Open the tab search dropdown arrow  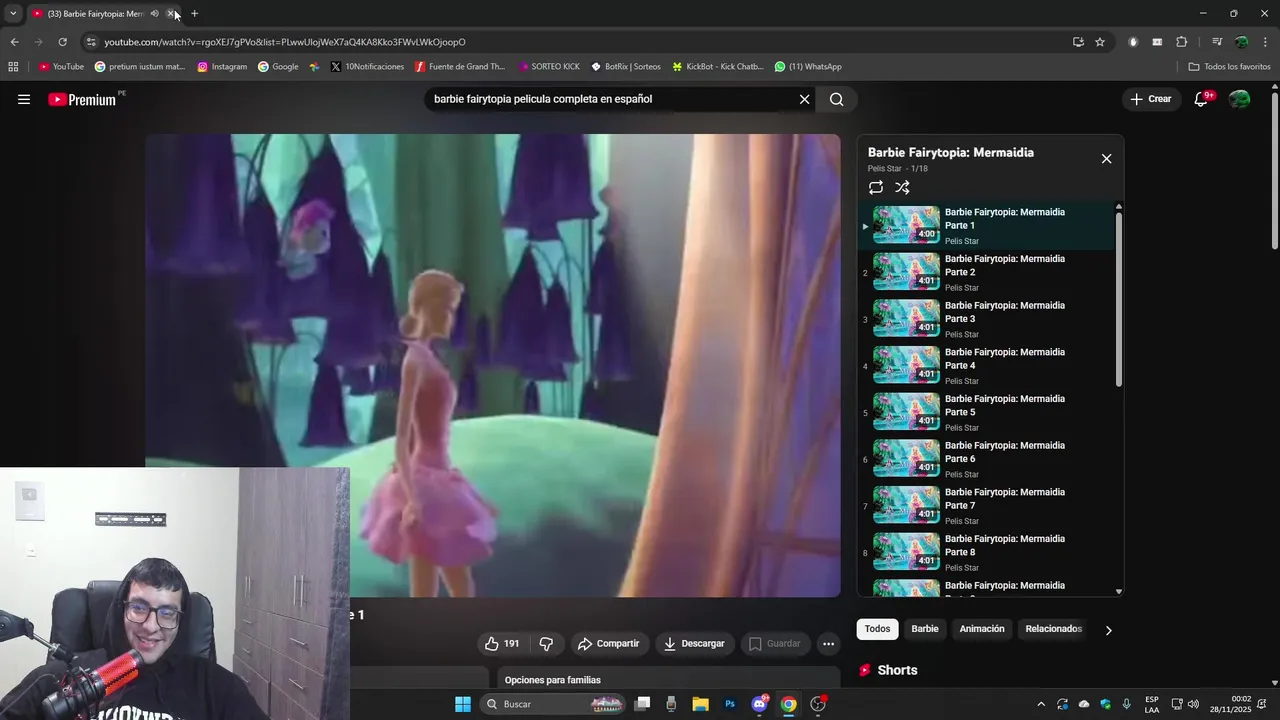[x=13, y=14]
